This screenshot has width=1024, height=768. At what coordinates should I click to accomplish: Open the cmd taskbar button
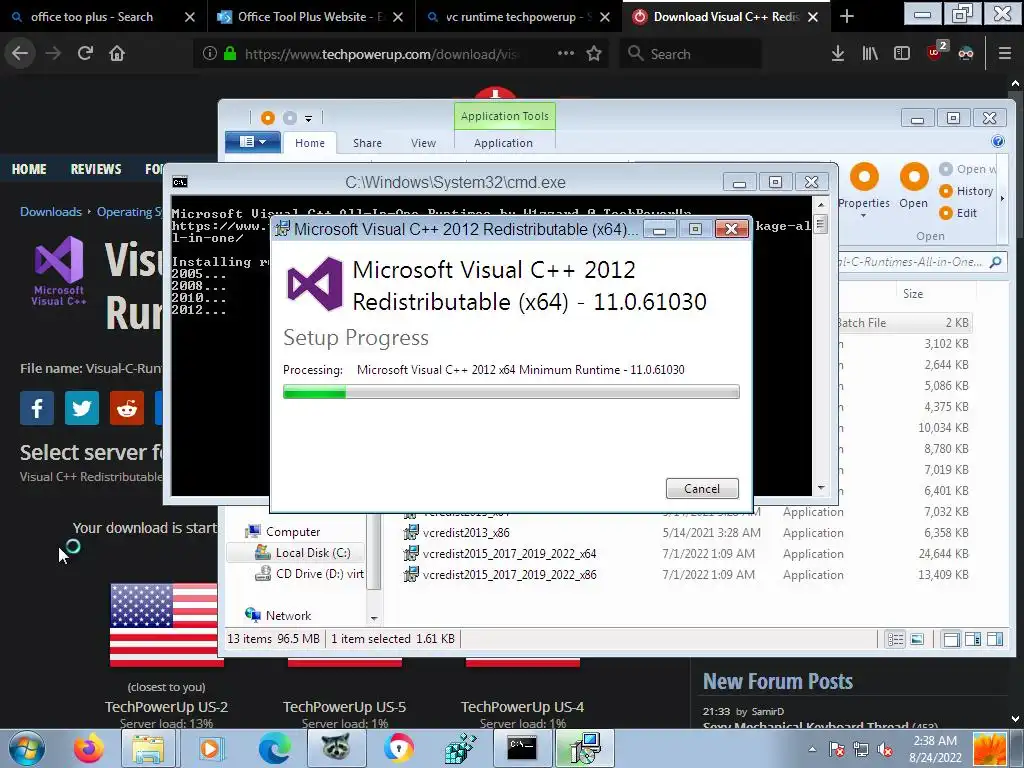522,748
